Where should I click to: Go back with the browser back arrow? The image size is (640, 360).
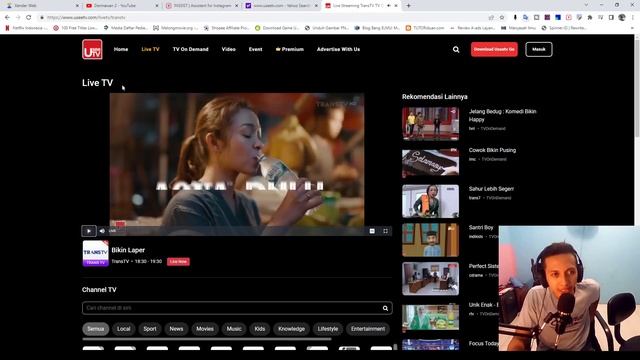[7, 18]
